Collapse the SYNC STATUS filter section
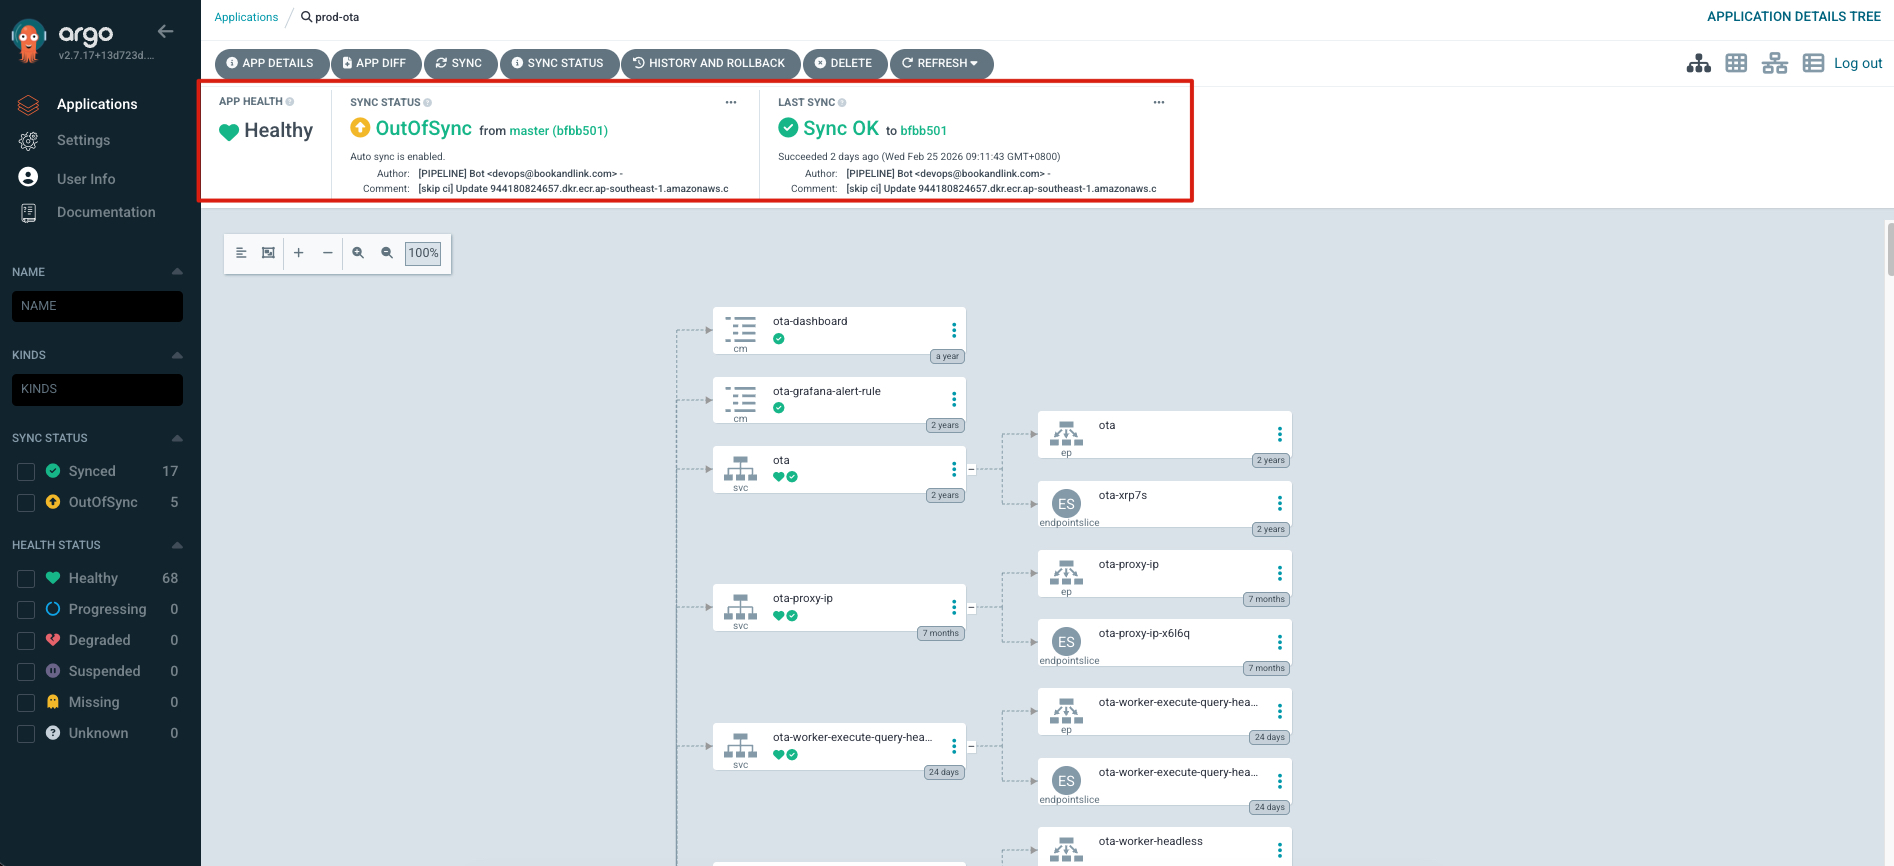1894x866 pixels. pos(177,438)
